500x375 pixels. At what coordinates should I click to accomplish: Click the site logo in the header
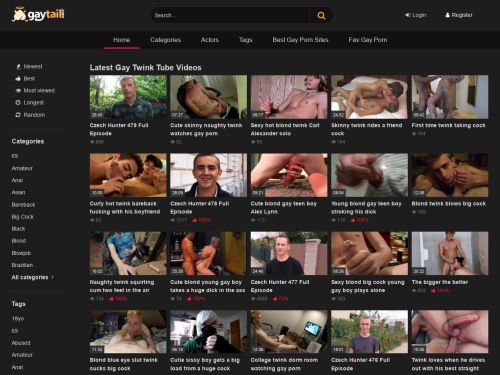[38, 15]
